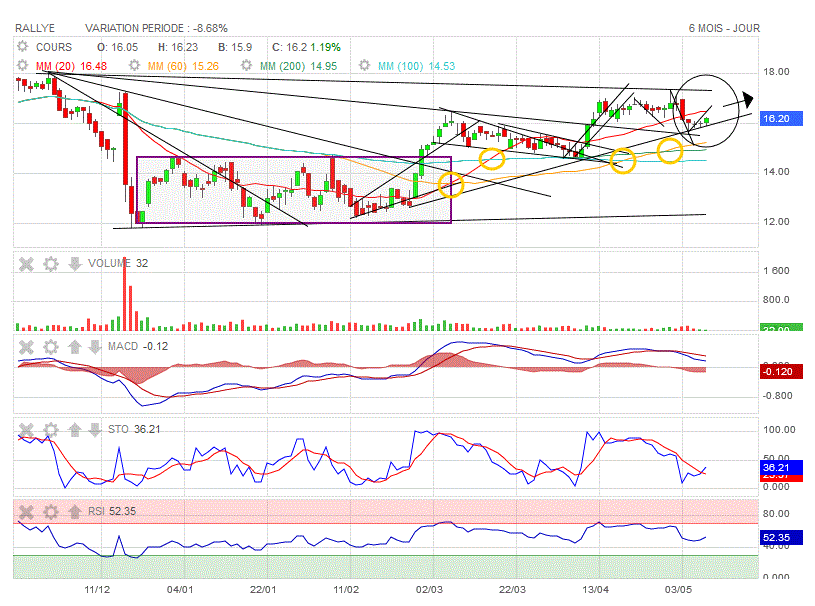Screen dimensions: 815x606
Task: Click the RALLYE stock name label
Action: click(x=35, y=28)
